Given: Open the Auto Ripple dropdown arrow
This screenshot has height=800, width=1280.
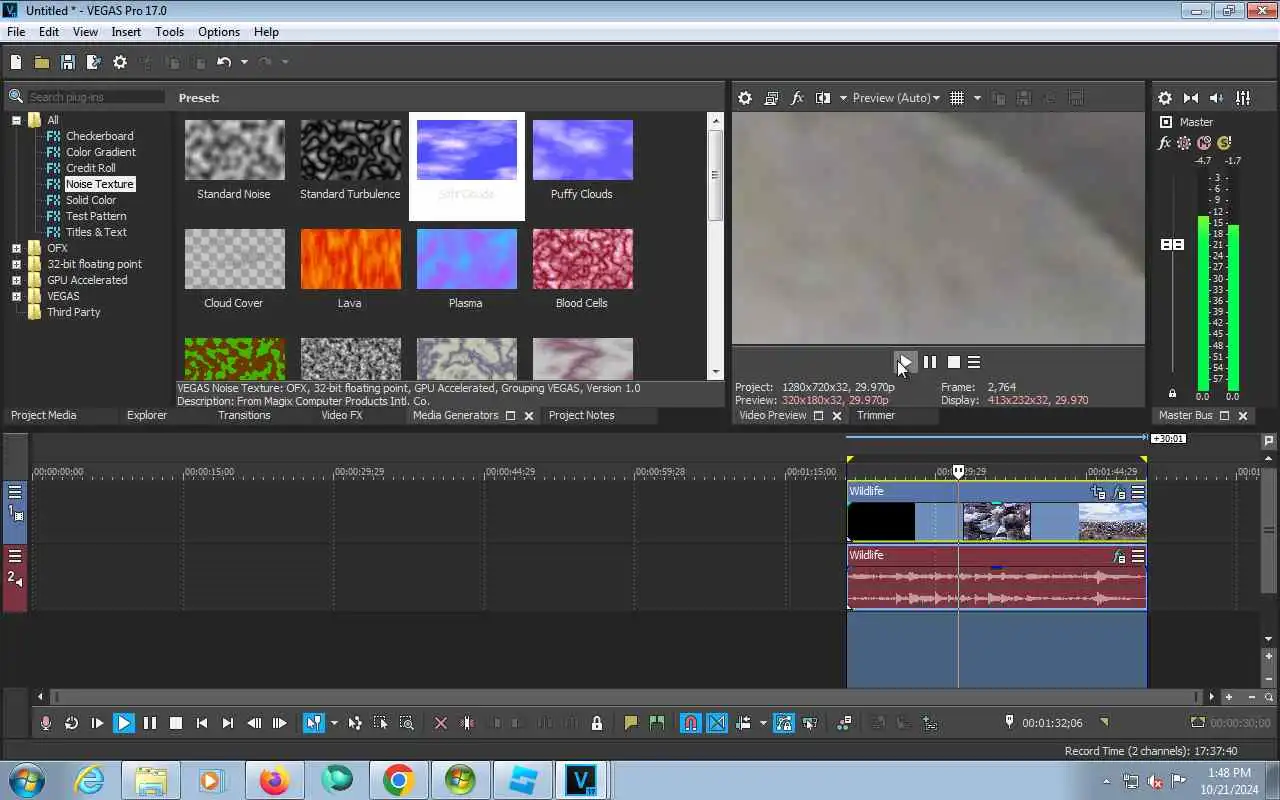Looking at the screenshot, I should pos(762,723).
